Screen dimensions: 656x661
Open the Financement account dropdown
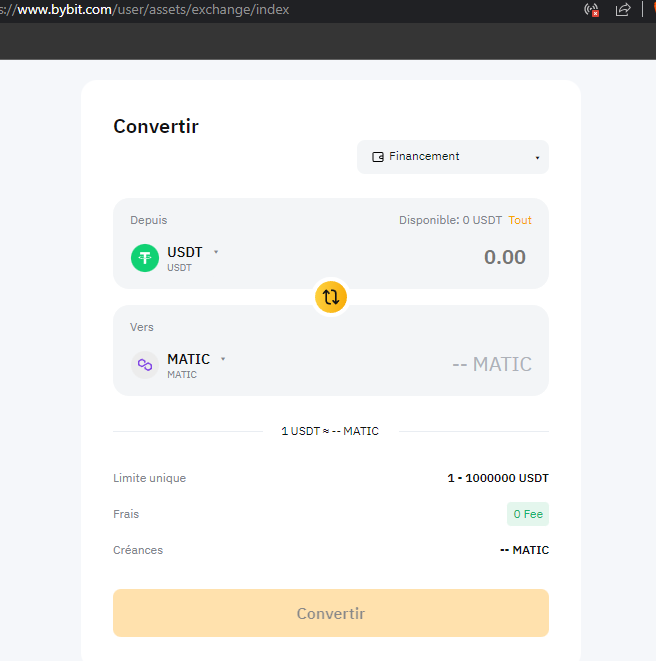coord(453,157)
